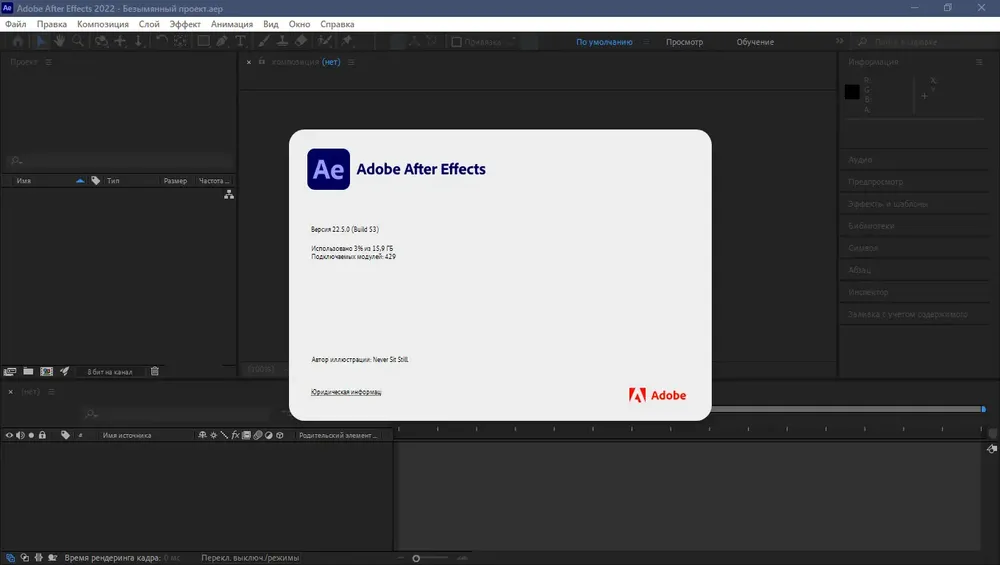The image size is (1000, 565).
Task: Delete selected item with trash icon
Action: coord(154,371)
